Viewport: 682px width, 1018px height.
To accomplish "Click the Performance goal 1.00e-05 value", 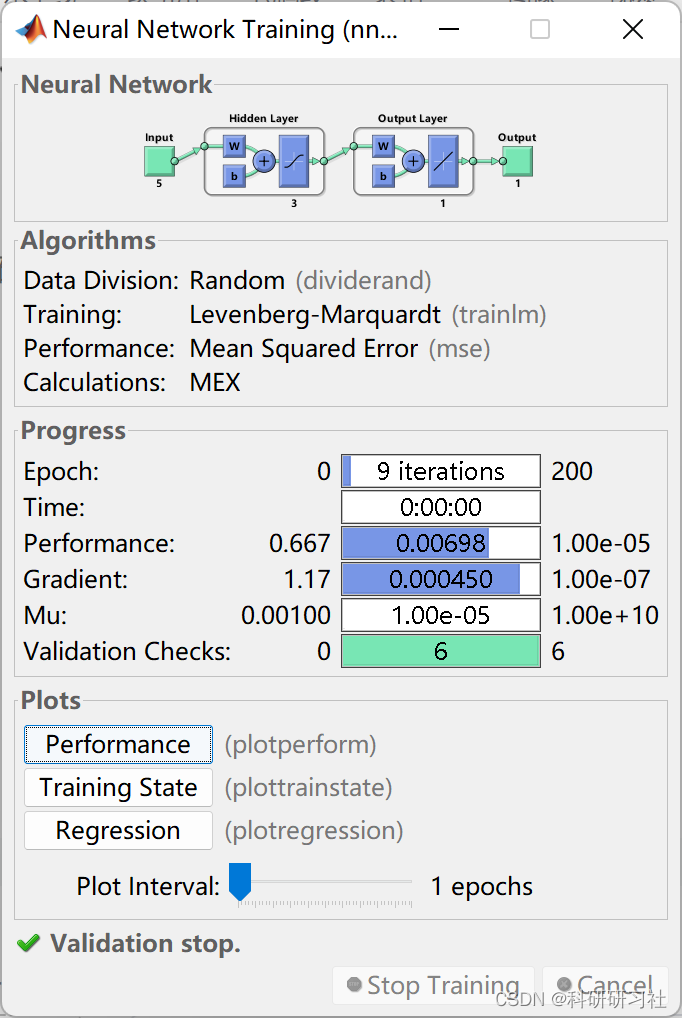I will click(601, 543).
